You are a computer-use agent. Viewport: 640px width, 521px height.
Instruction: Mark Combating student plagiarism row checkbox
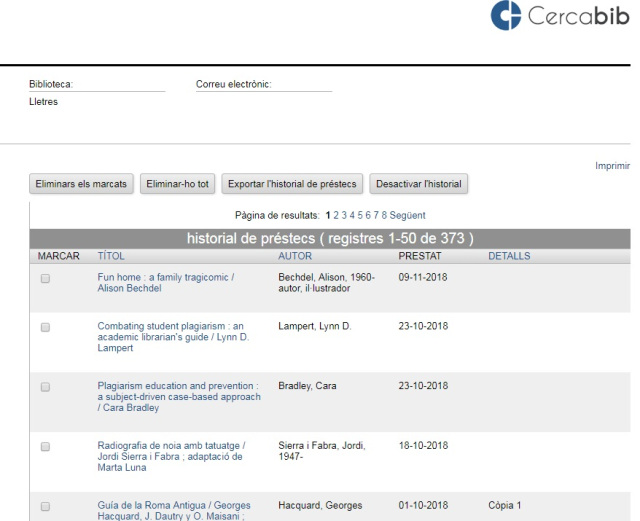[45, 327]
